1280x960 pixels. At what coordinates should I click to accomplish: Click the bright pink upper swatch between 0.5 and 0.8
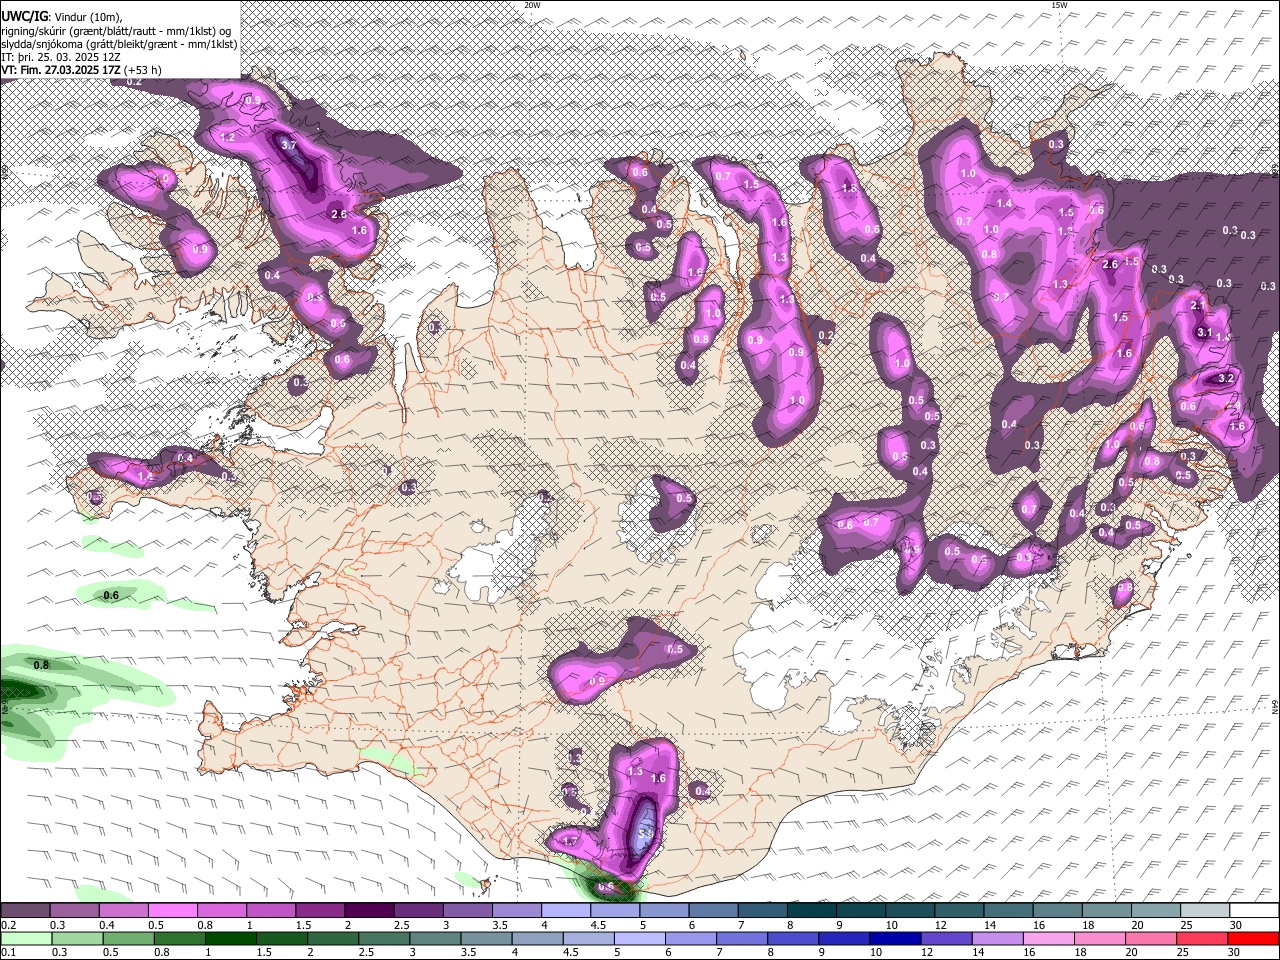coord(172,910)
